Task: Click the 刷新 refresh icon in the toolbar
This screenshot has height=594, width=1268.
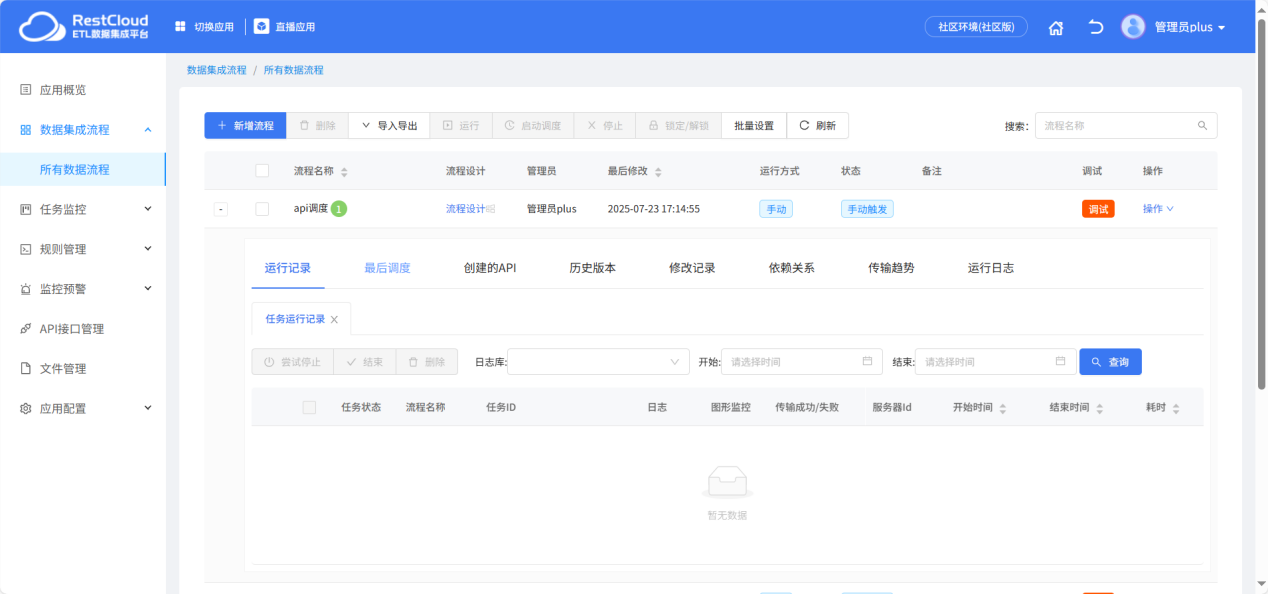Action: point(804,125)
